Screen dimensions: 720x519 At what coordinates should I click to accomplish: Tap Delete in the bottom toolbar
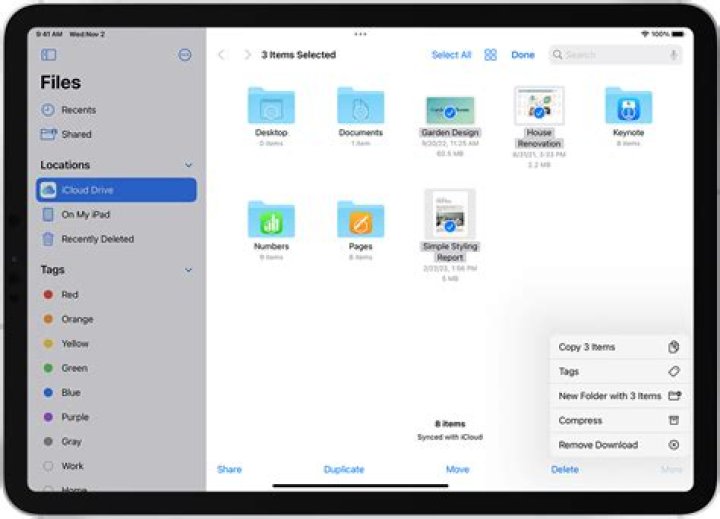pyautogui.click(x=565, y=469)
